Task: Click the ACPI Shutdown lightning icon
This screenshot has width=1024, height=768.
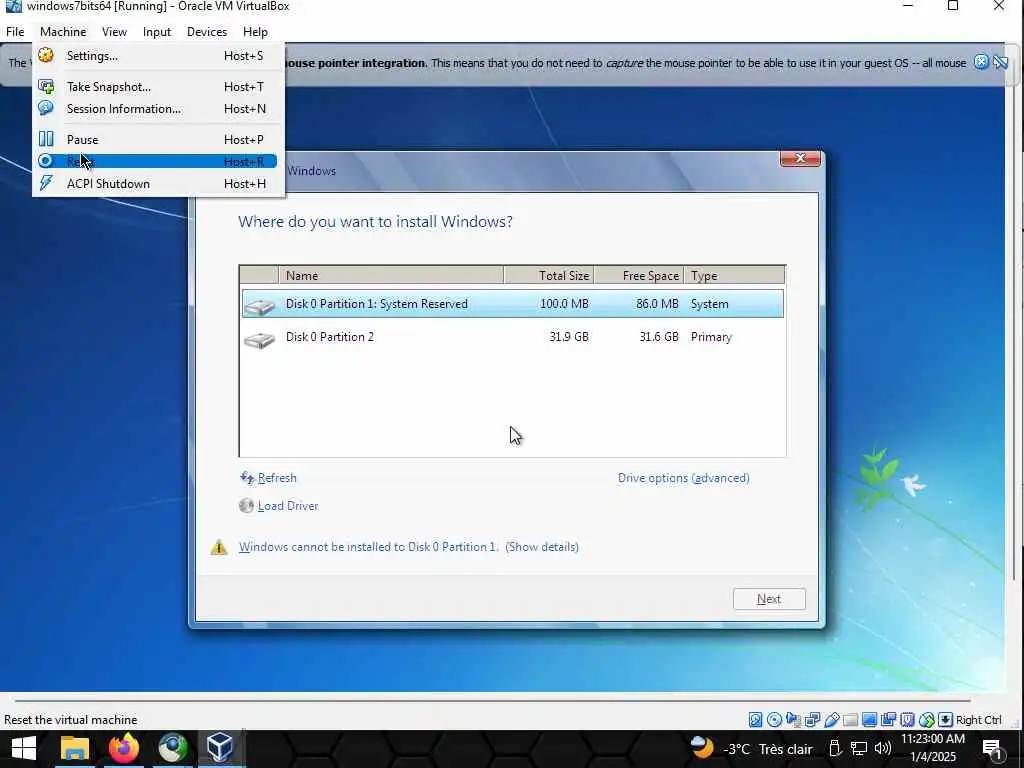Action: point(46,183)
